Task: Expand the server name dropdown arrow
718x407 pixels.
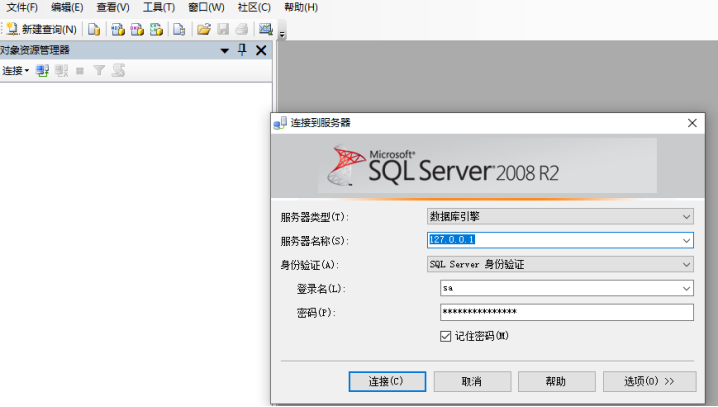Action: click(686, 240)
